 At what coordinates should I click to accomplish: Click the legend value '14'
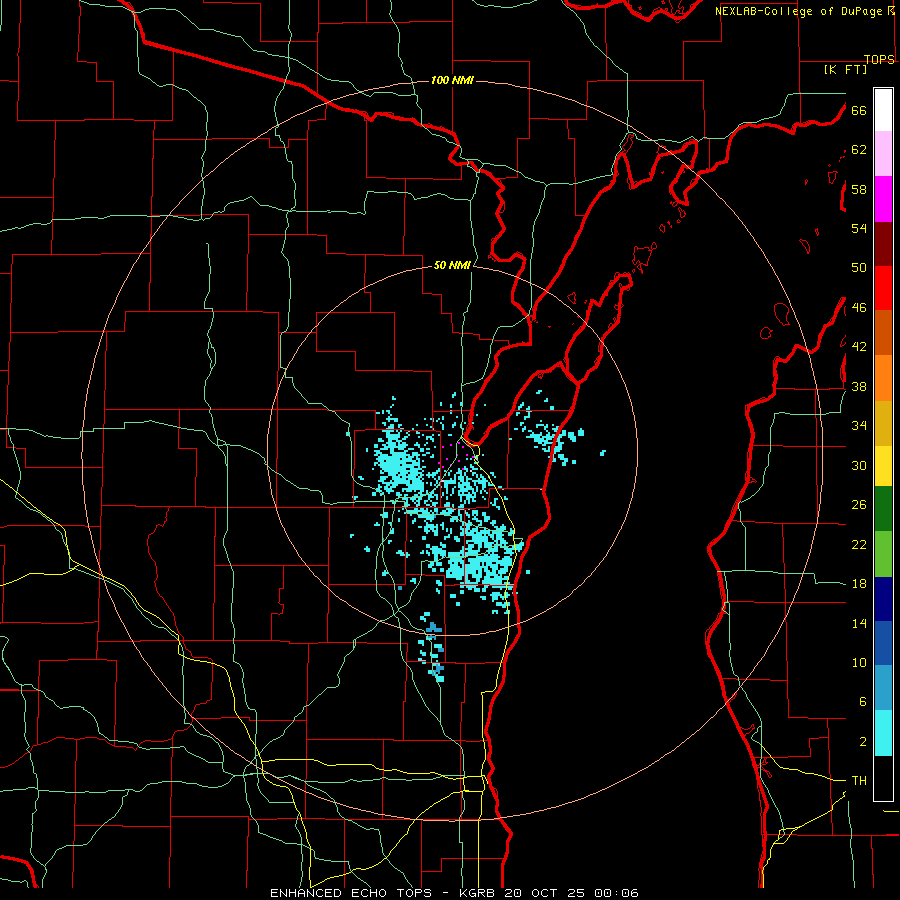859,623
